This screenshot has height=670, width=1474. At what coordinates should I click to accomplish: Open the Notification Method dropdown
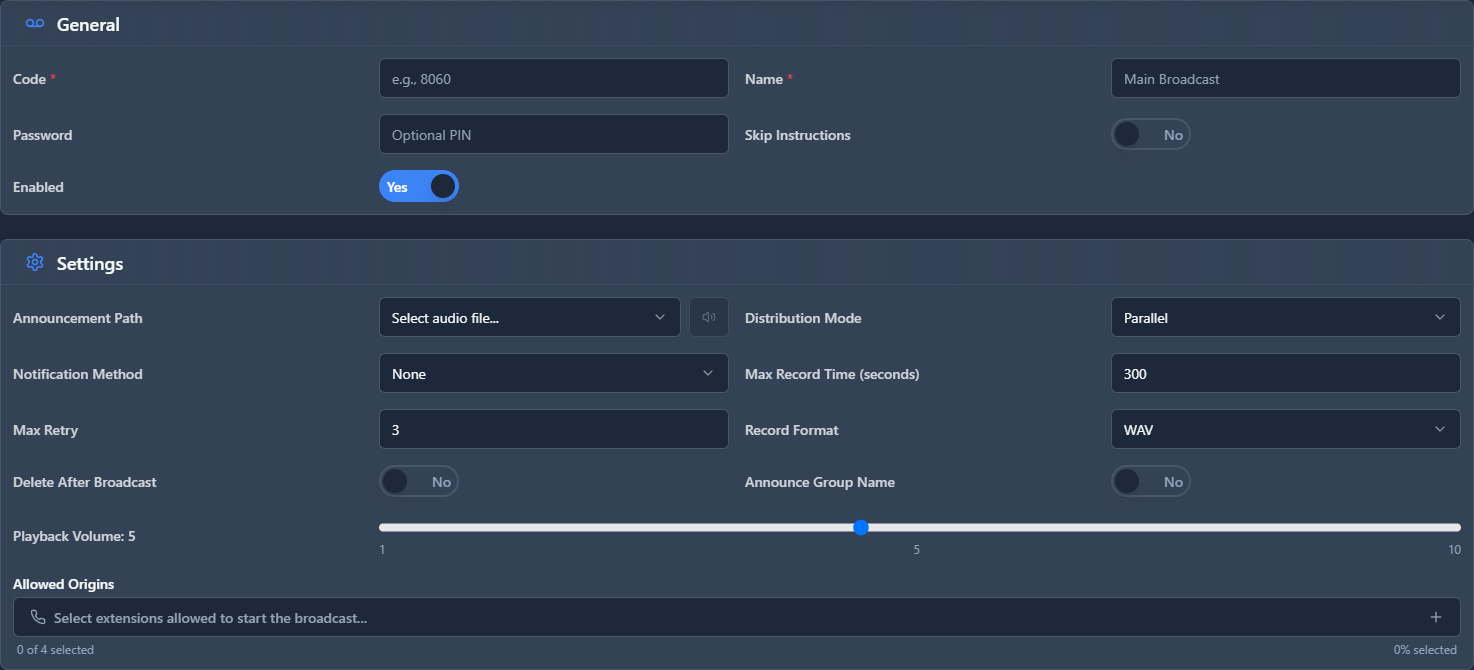[553, 373]
